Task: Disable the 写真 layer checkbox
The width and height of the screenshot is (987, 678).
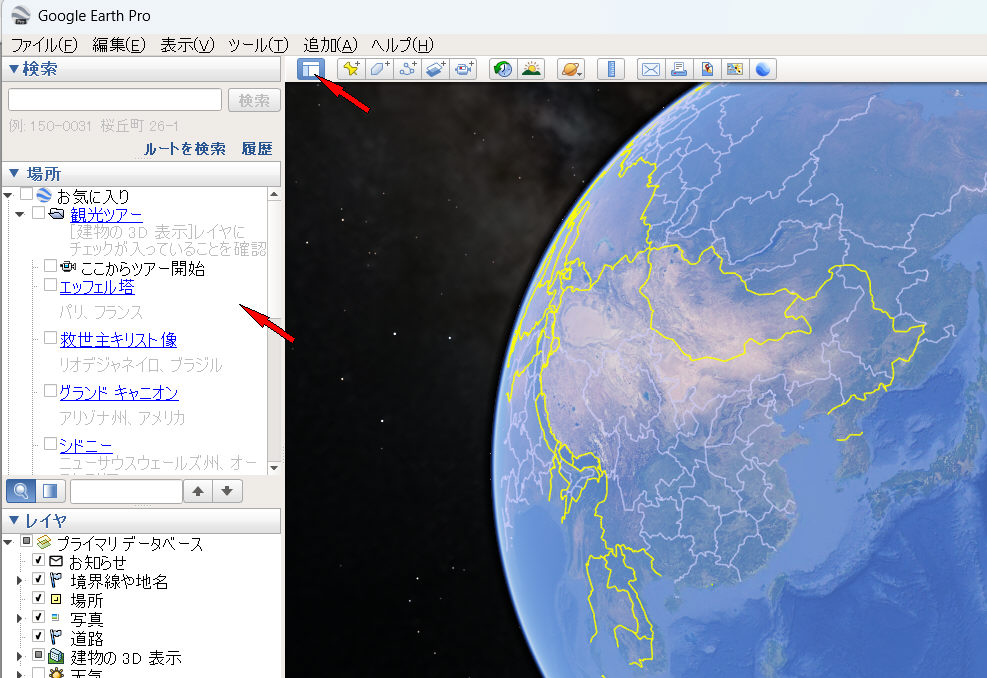Action: point(39,618)
